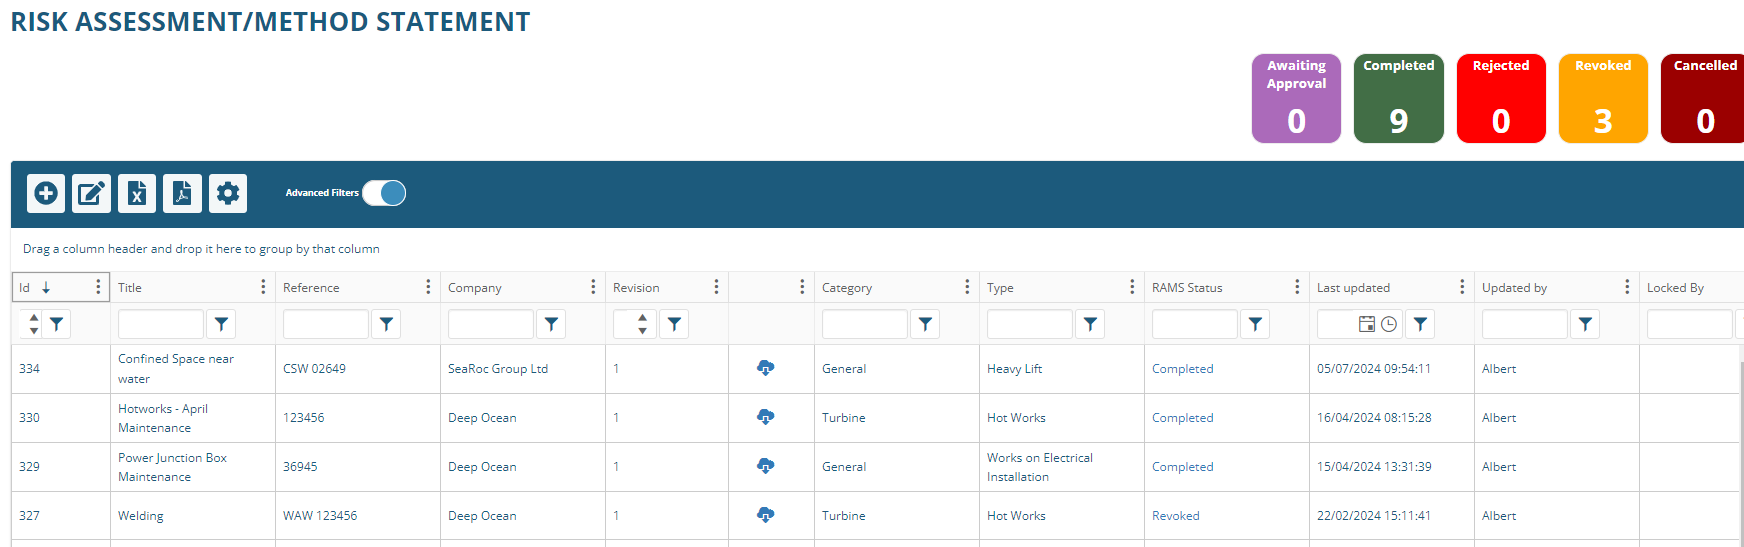1744x547 pixels.
Task: Open the Company column filter funnel
Action: 551,324
